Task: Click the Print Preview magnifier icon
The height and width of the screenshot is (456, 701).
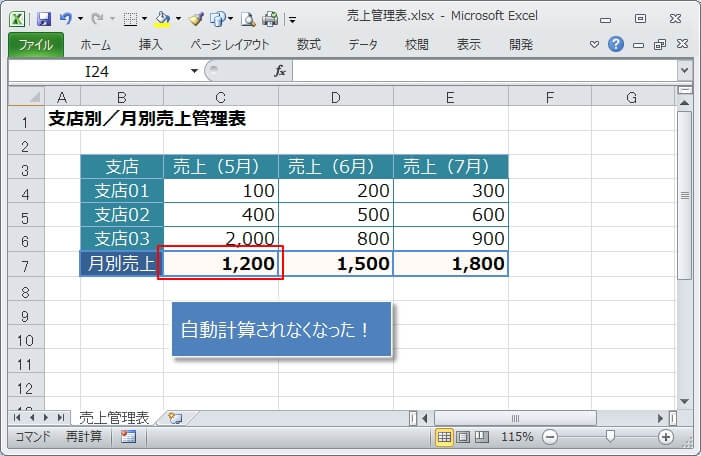Action: point(248,19)
